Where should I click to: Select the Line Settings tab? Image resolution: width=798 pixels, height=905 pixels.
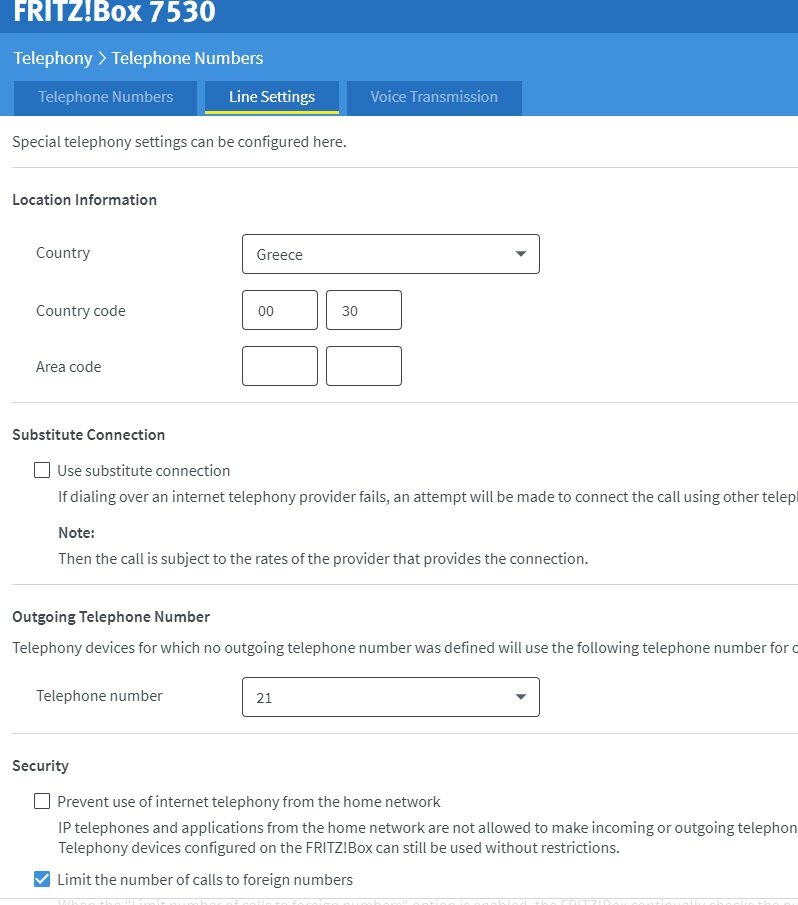pyautogui.click(x=272, y=98)
